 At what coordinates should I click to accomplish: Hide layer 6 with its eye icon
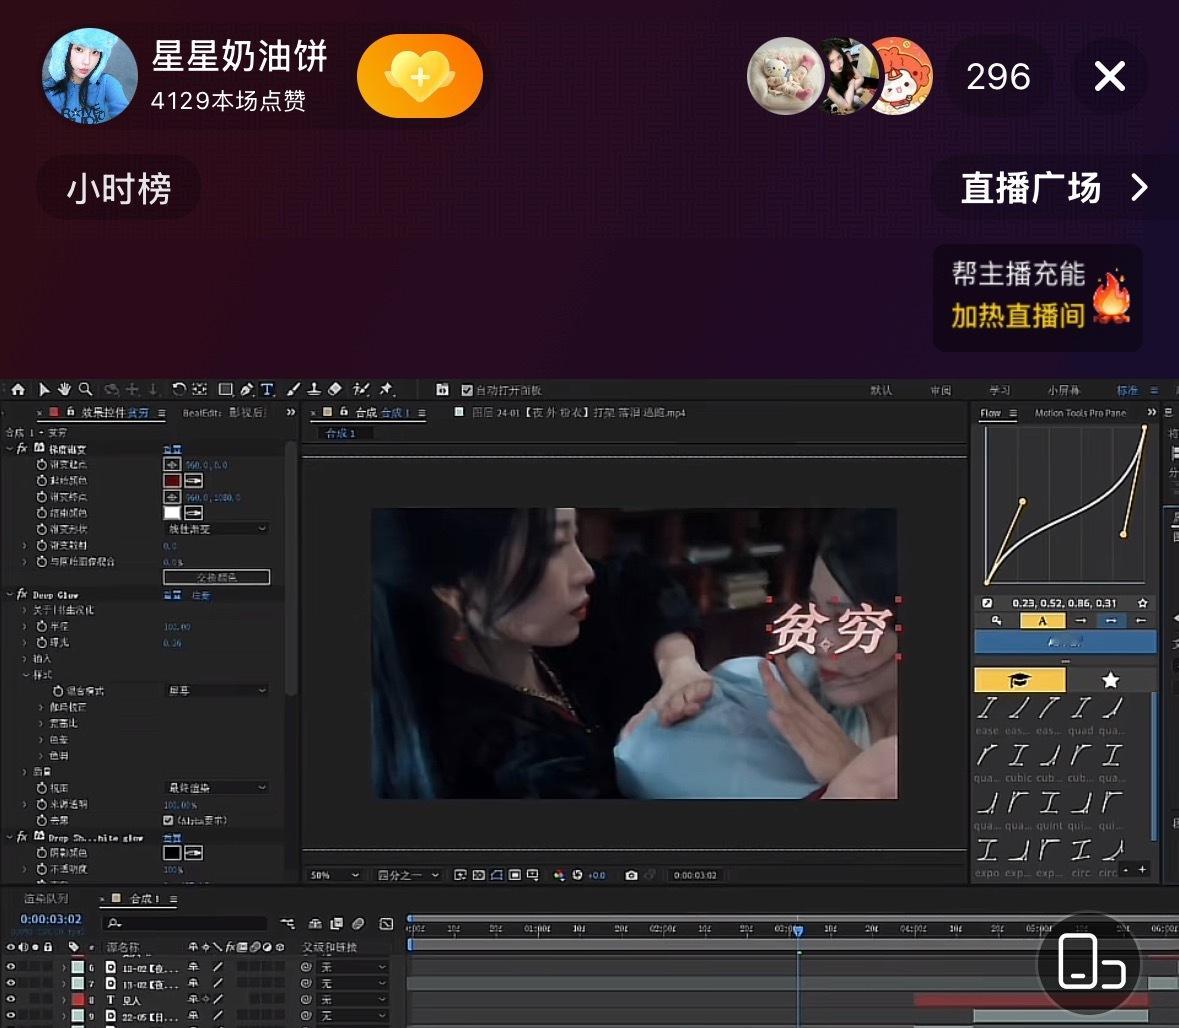[11, 967]
